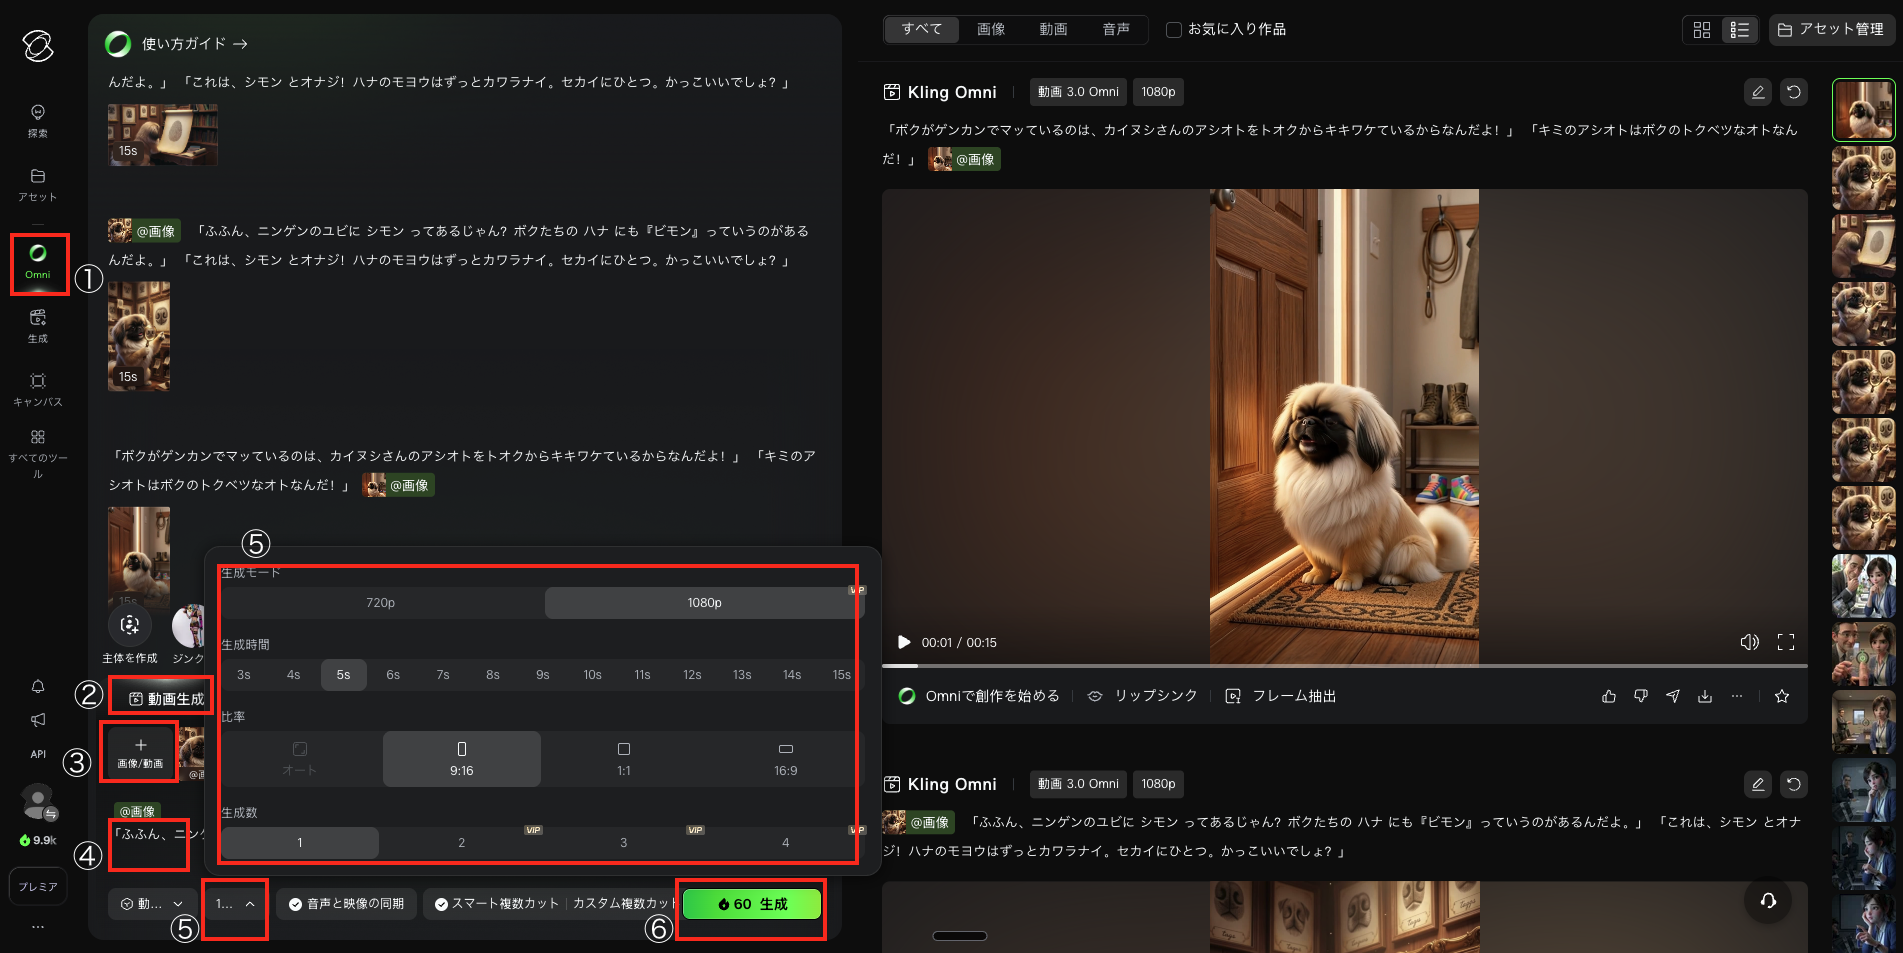Click the green 生成 button
This screenshot has width=1903, height=953.
coord(752,904)
